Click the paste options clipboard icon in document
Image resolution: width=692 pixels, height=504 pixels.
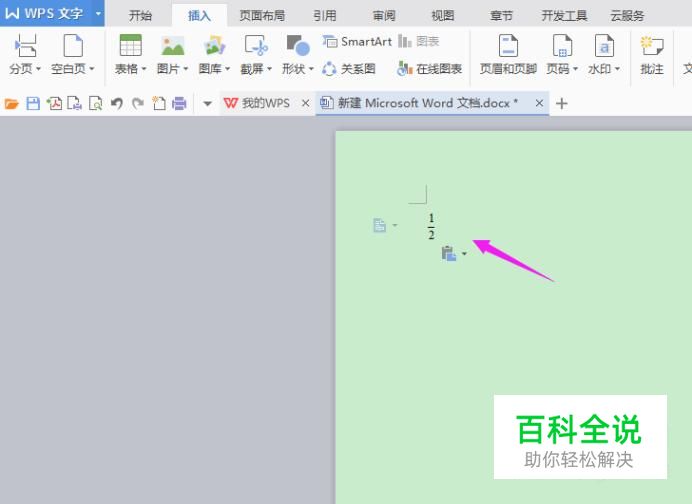pyautogui.click(x=449, y=253)
